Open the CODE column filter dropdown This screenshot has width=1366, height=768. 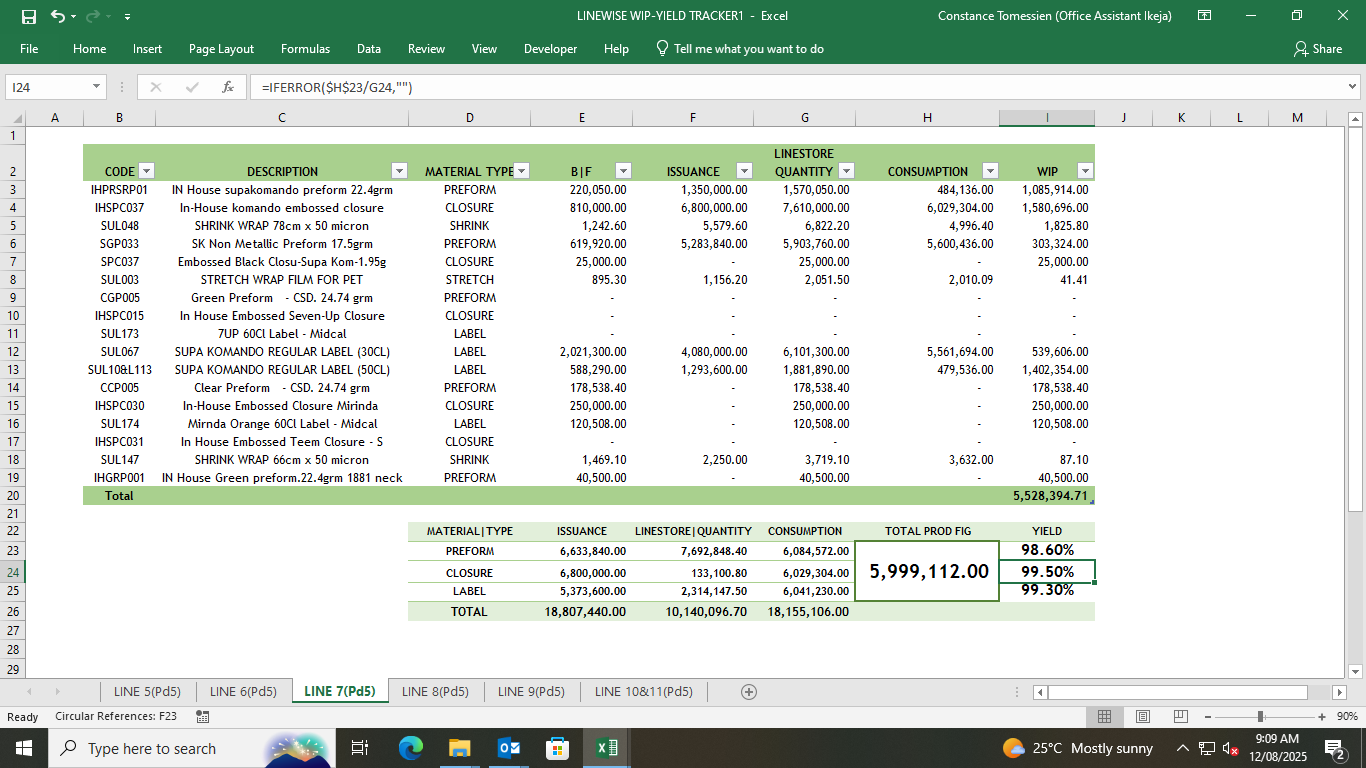coord(146,171)
